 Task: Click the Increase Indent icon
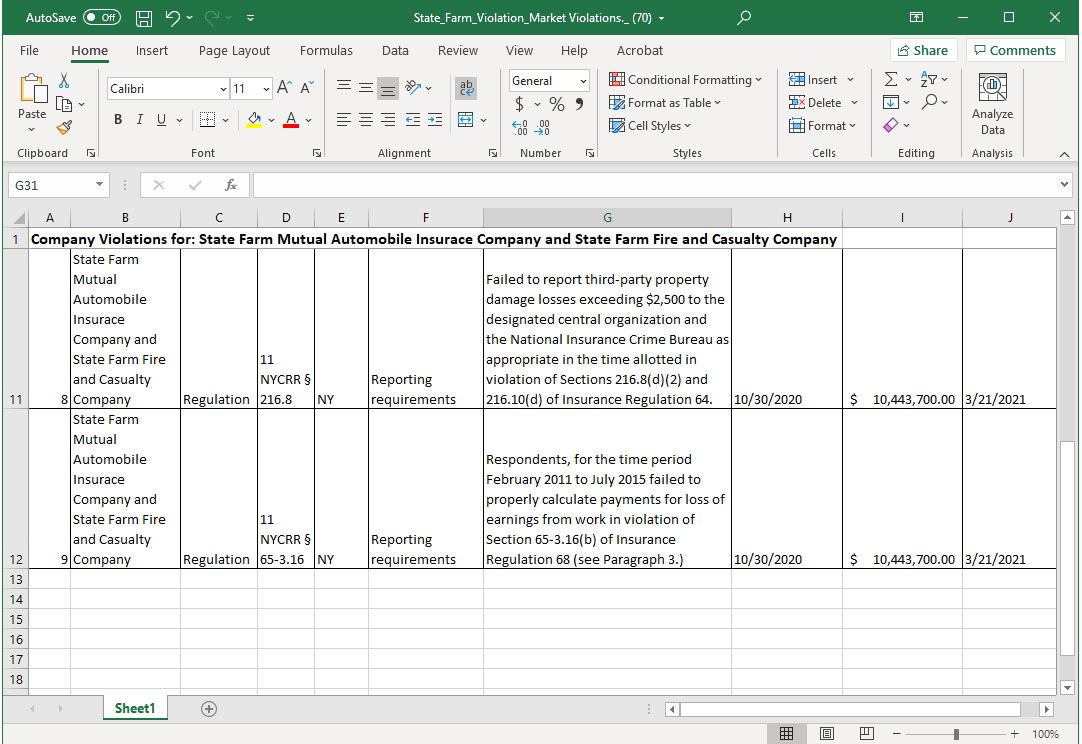435,119
